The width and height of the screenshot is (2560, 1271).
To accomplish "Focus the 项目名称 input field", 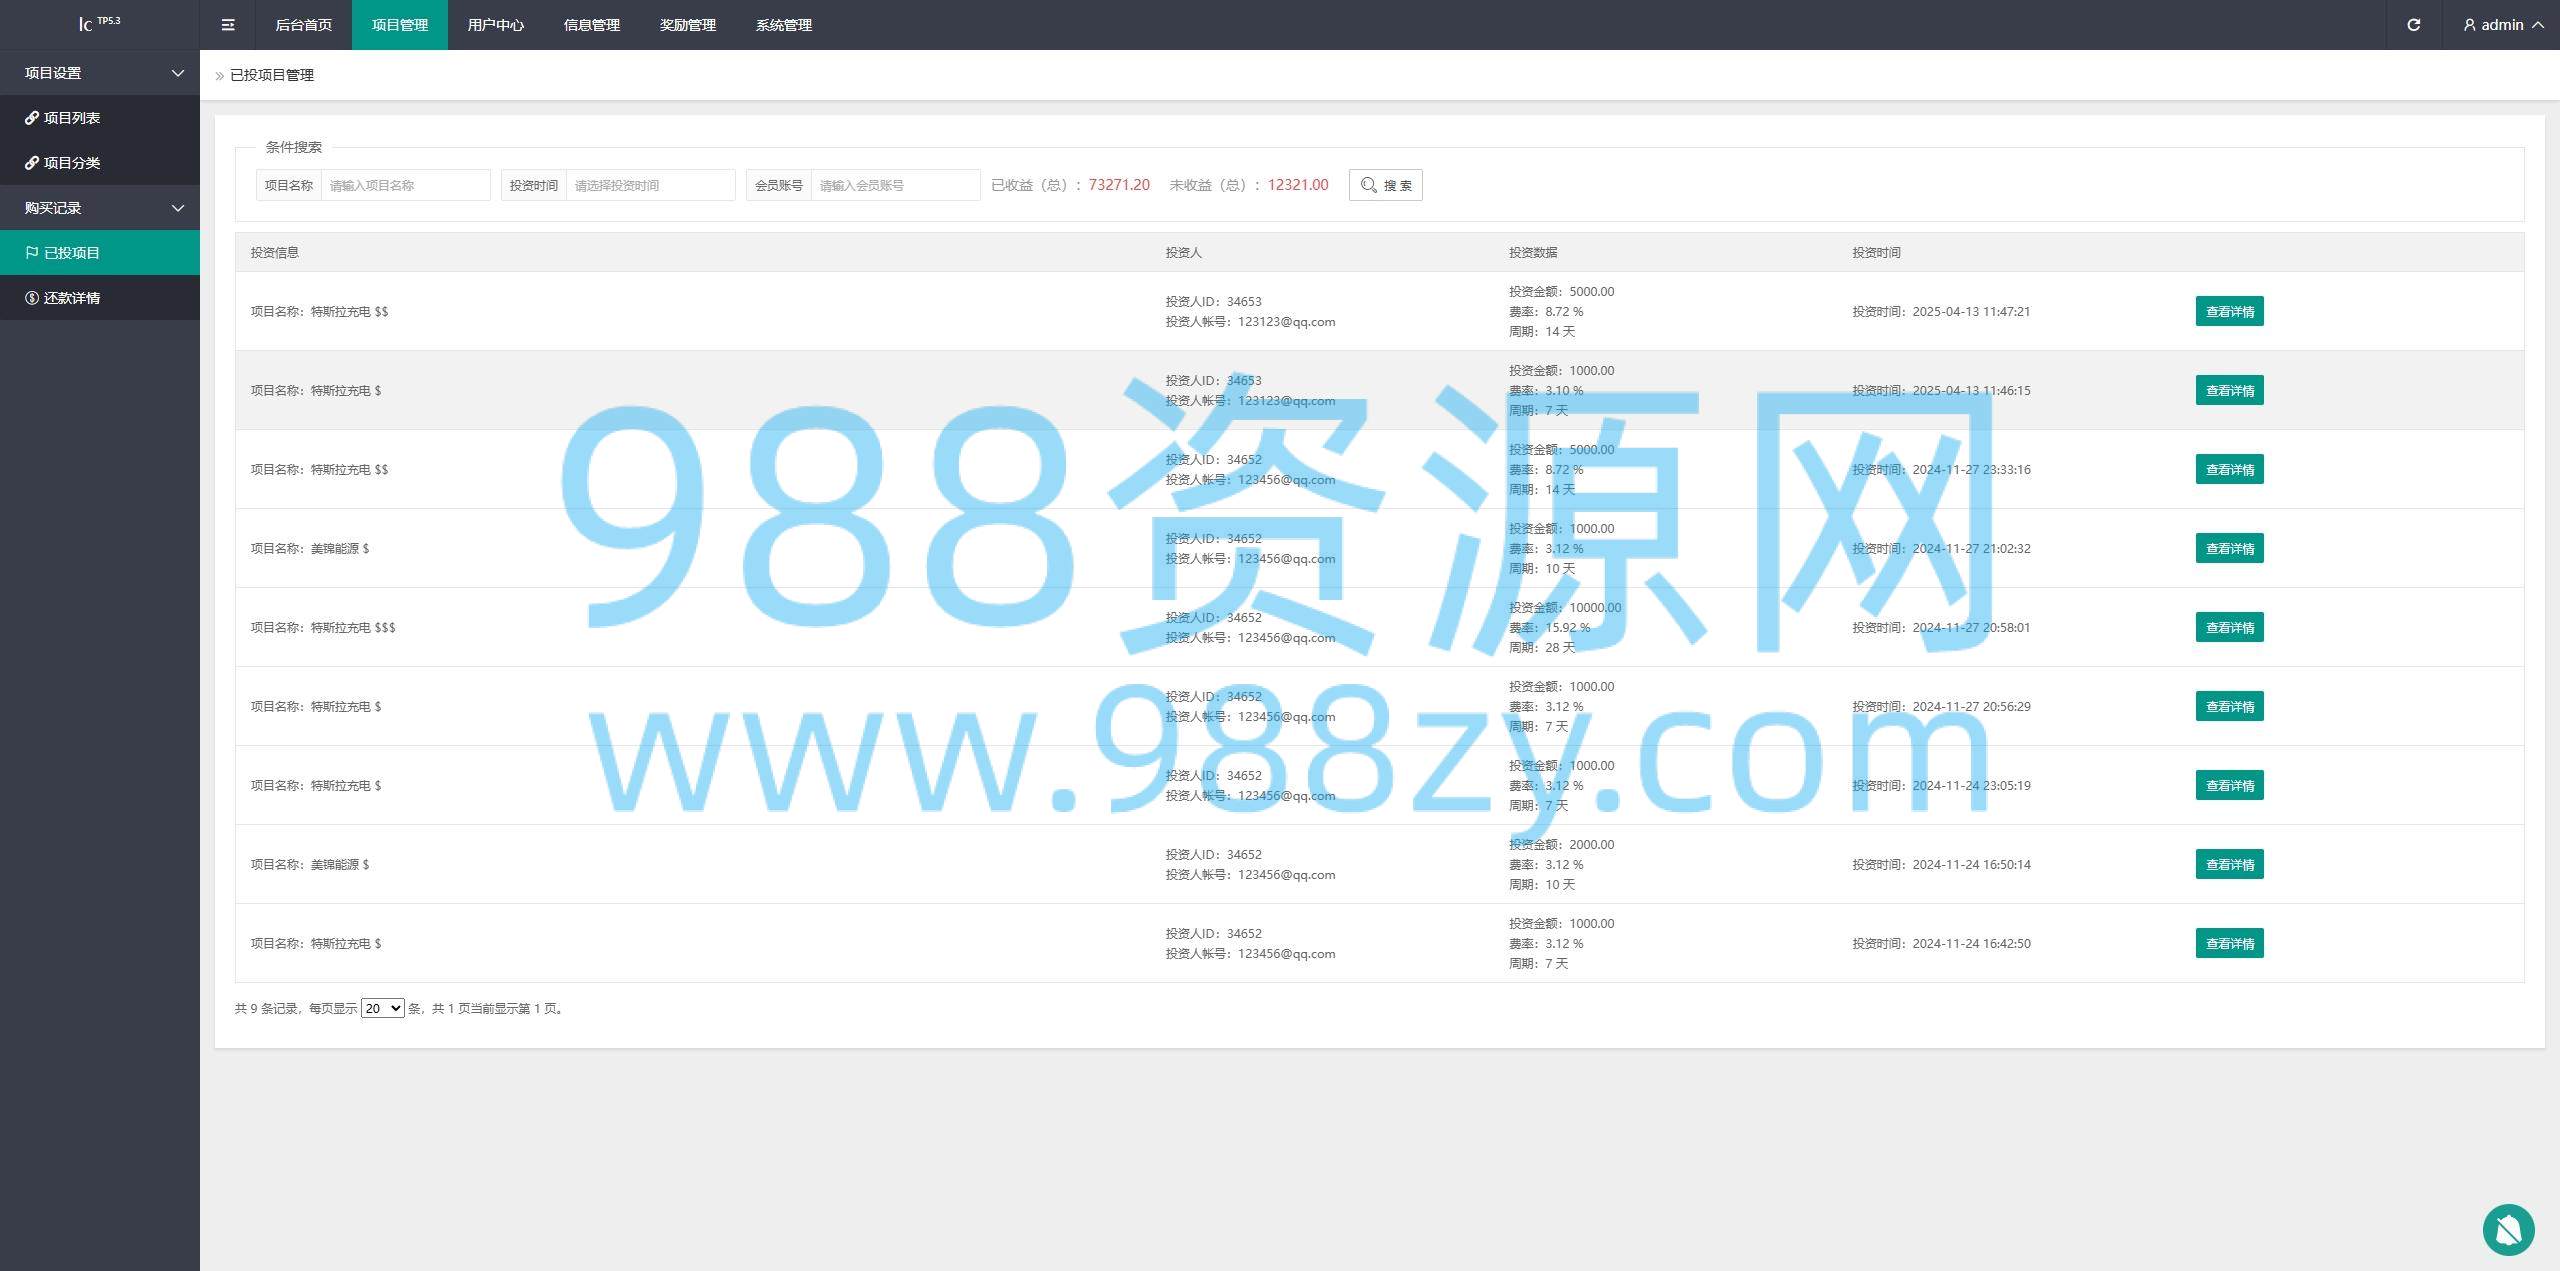I will click(405, 185).
